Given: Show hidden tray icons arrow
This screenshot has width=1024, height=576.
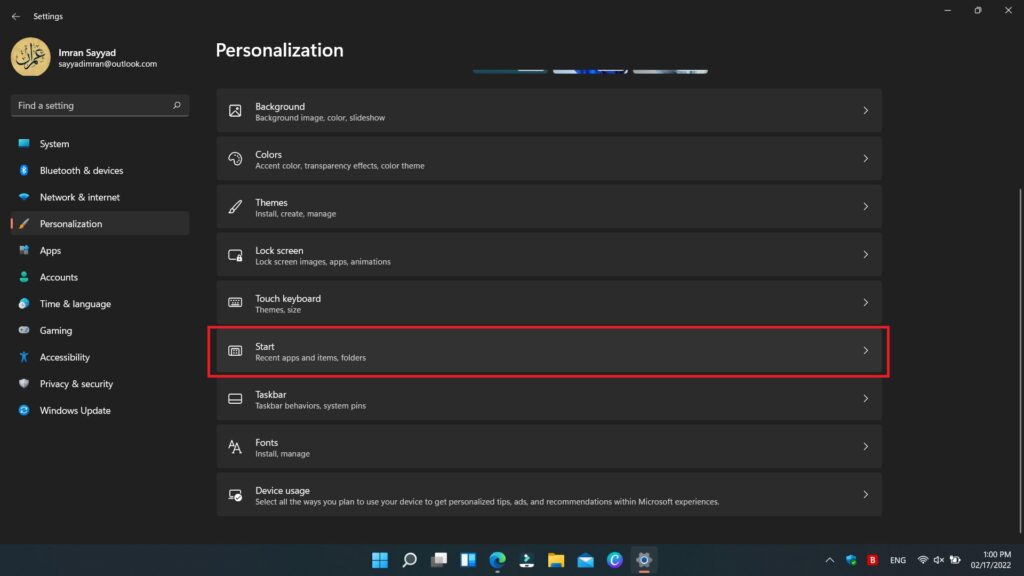Looking at the screenshot, I should (830, 560).
